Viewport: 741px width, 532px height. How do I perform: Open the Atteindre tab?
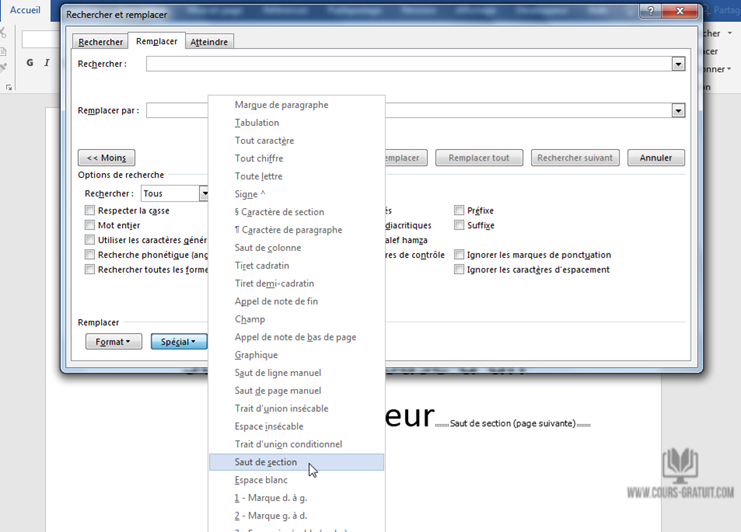pyautogui.click(x=209, y=42)
